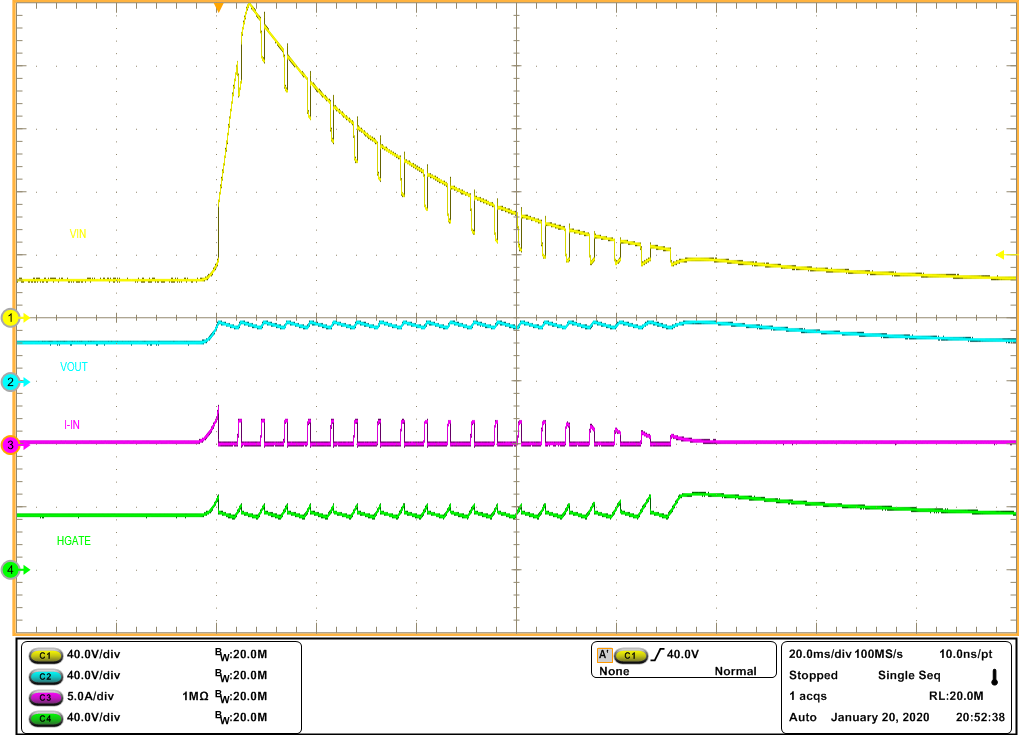Toggle channel 1 via its left-edge marker
The image size is (1024, 736).
[10, 316]
